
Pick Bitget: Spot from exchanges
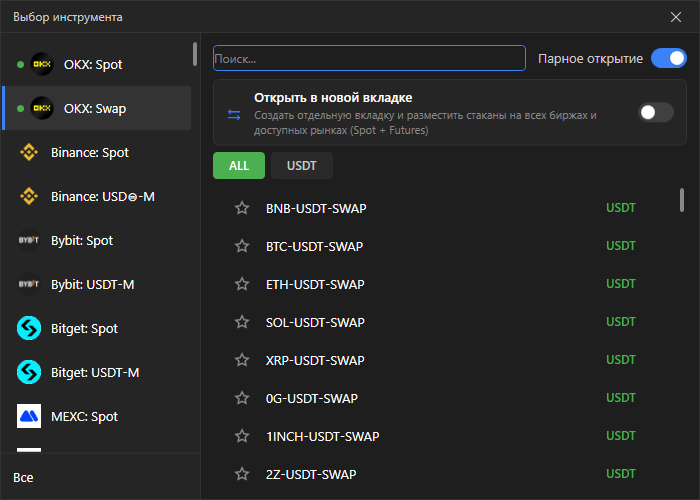(97, 328)
